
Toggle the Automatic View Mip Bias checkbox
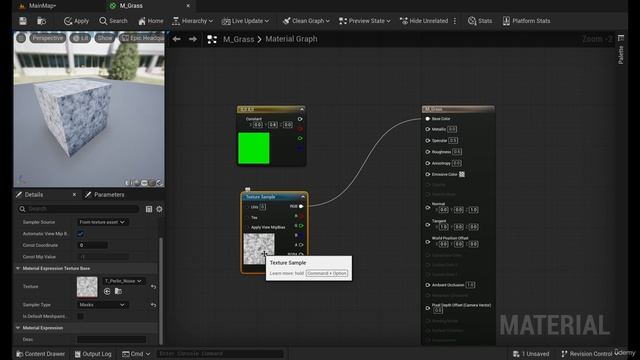click(x=80, y=233)
